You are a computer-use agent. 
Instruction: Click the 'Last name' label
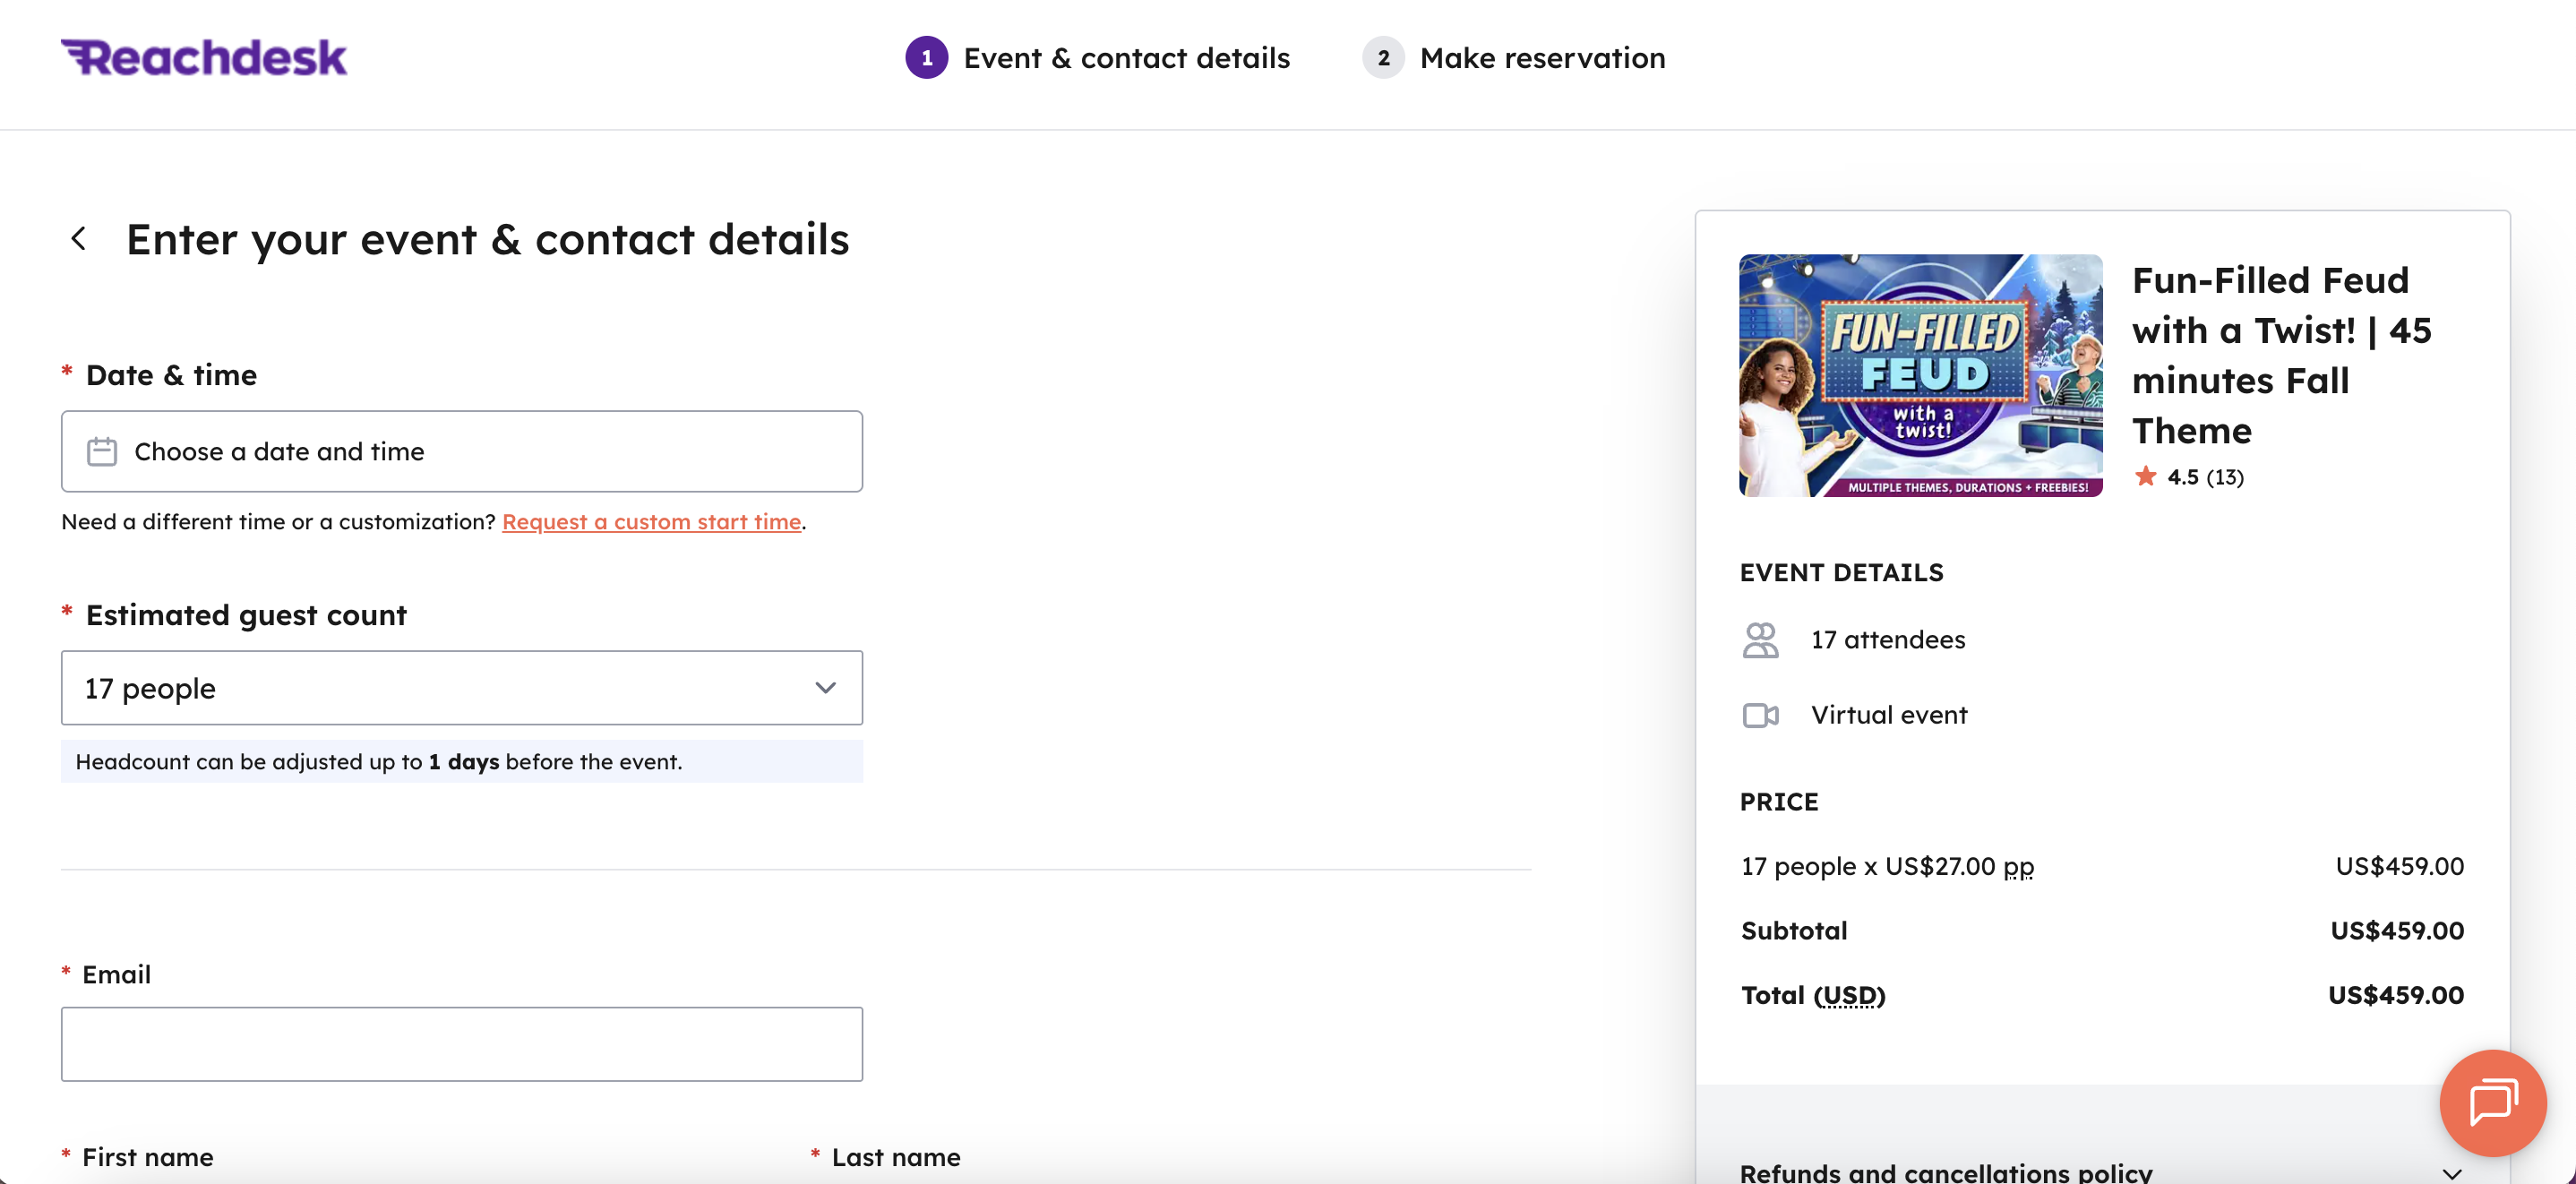(x=896, y=1157)
